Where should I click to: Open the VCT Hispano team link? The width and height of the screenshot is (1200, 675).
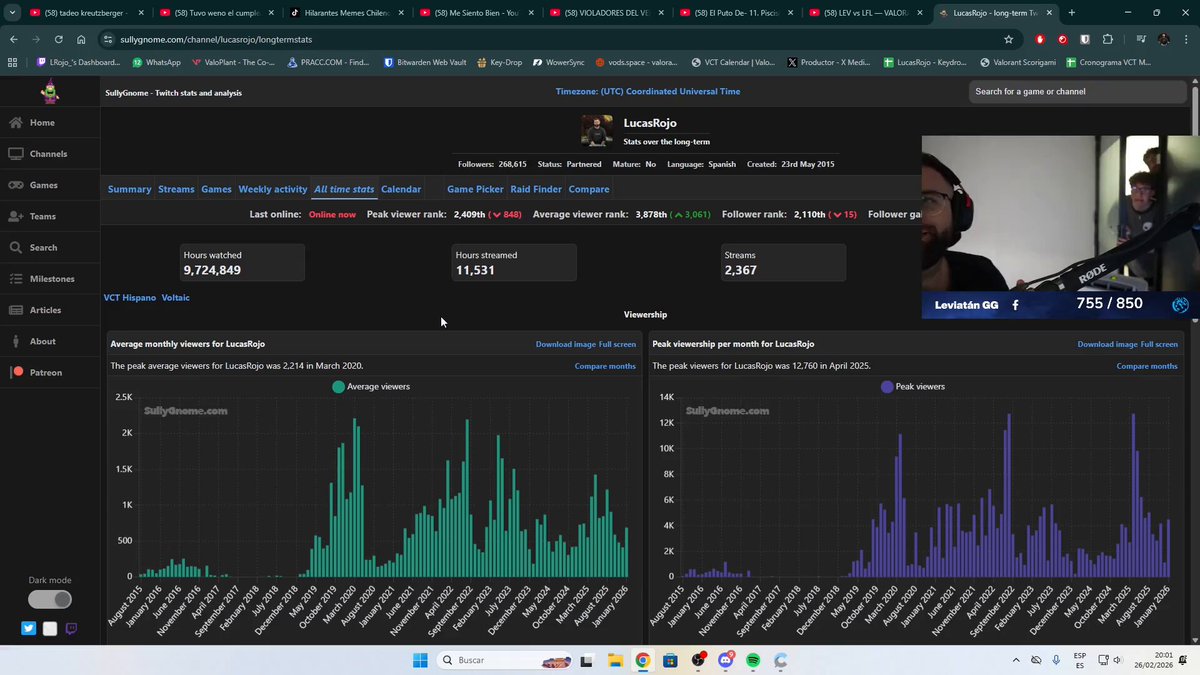point(130,297)
